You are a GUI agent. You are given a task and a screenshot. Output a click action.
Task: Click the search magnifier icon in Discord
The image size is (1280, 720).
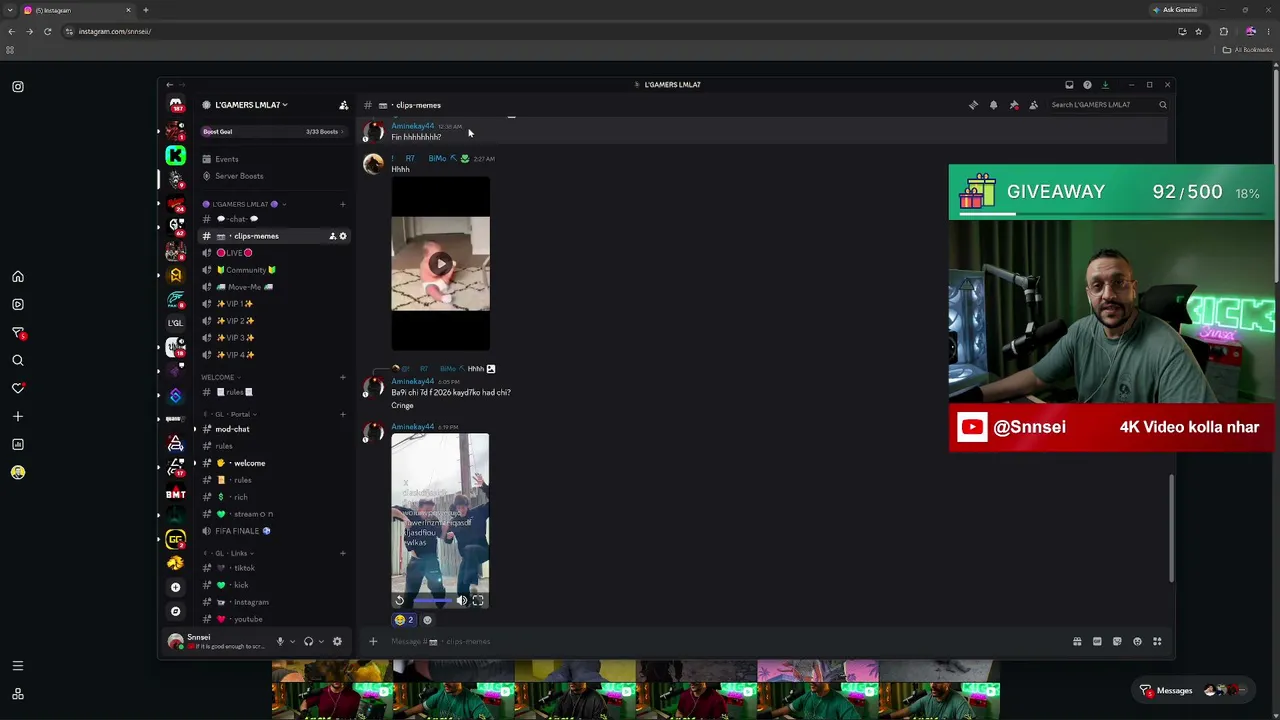point(1163,105)
